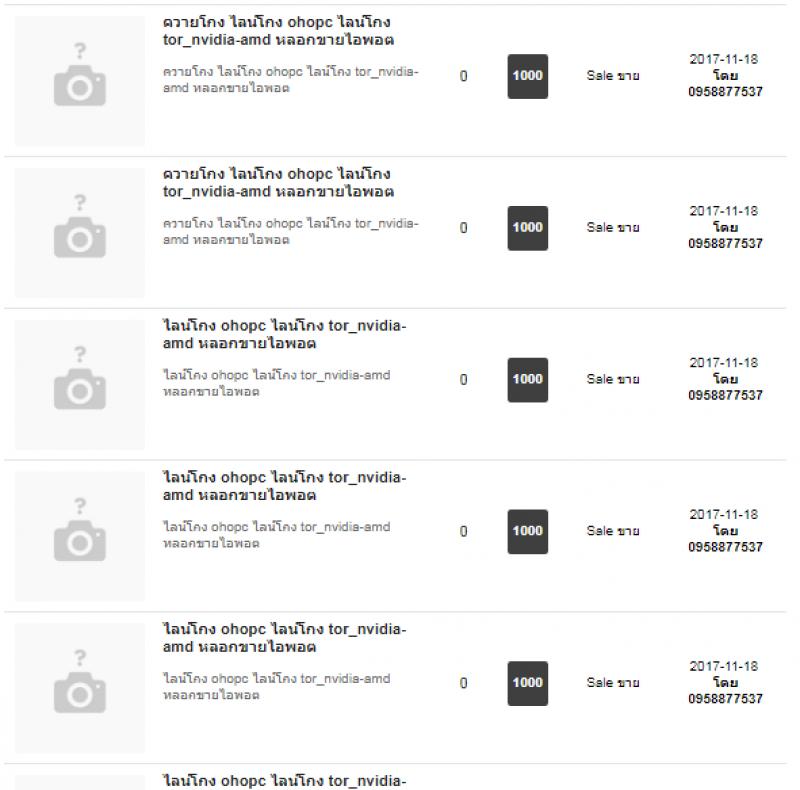Open the first listing's bold title link
This screenshot has height=790, width=800.
pos(279,31)
